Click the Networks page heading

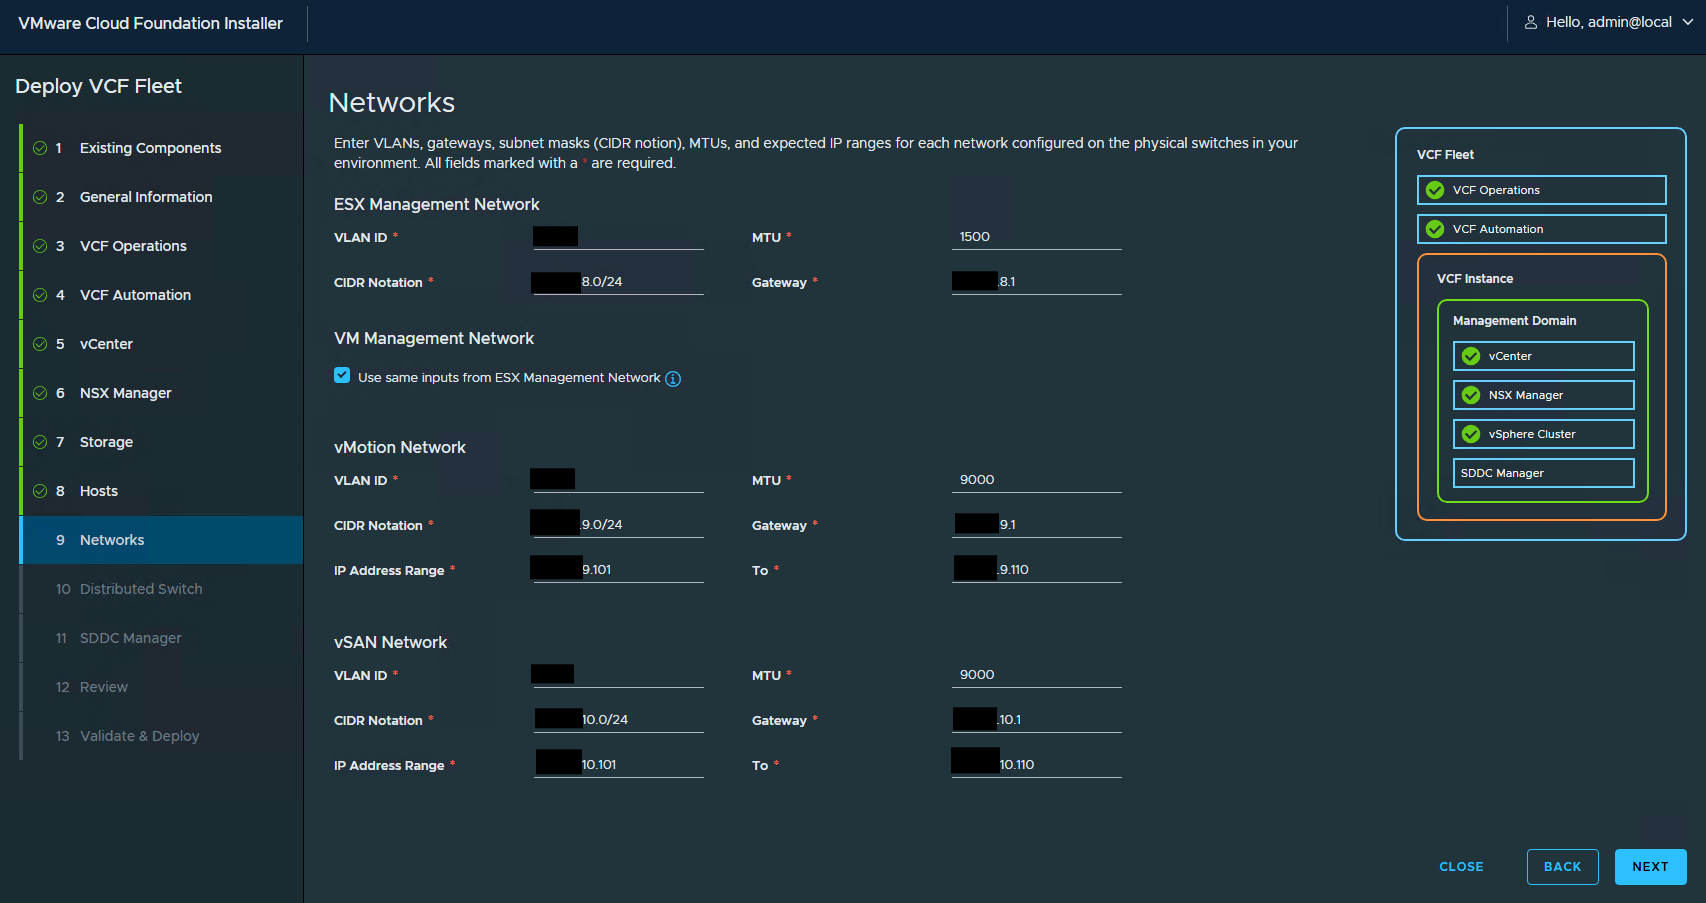pyautogui.click(x=392, y=102)
